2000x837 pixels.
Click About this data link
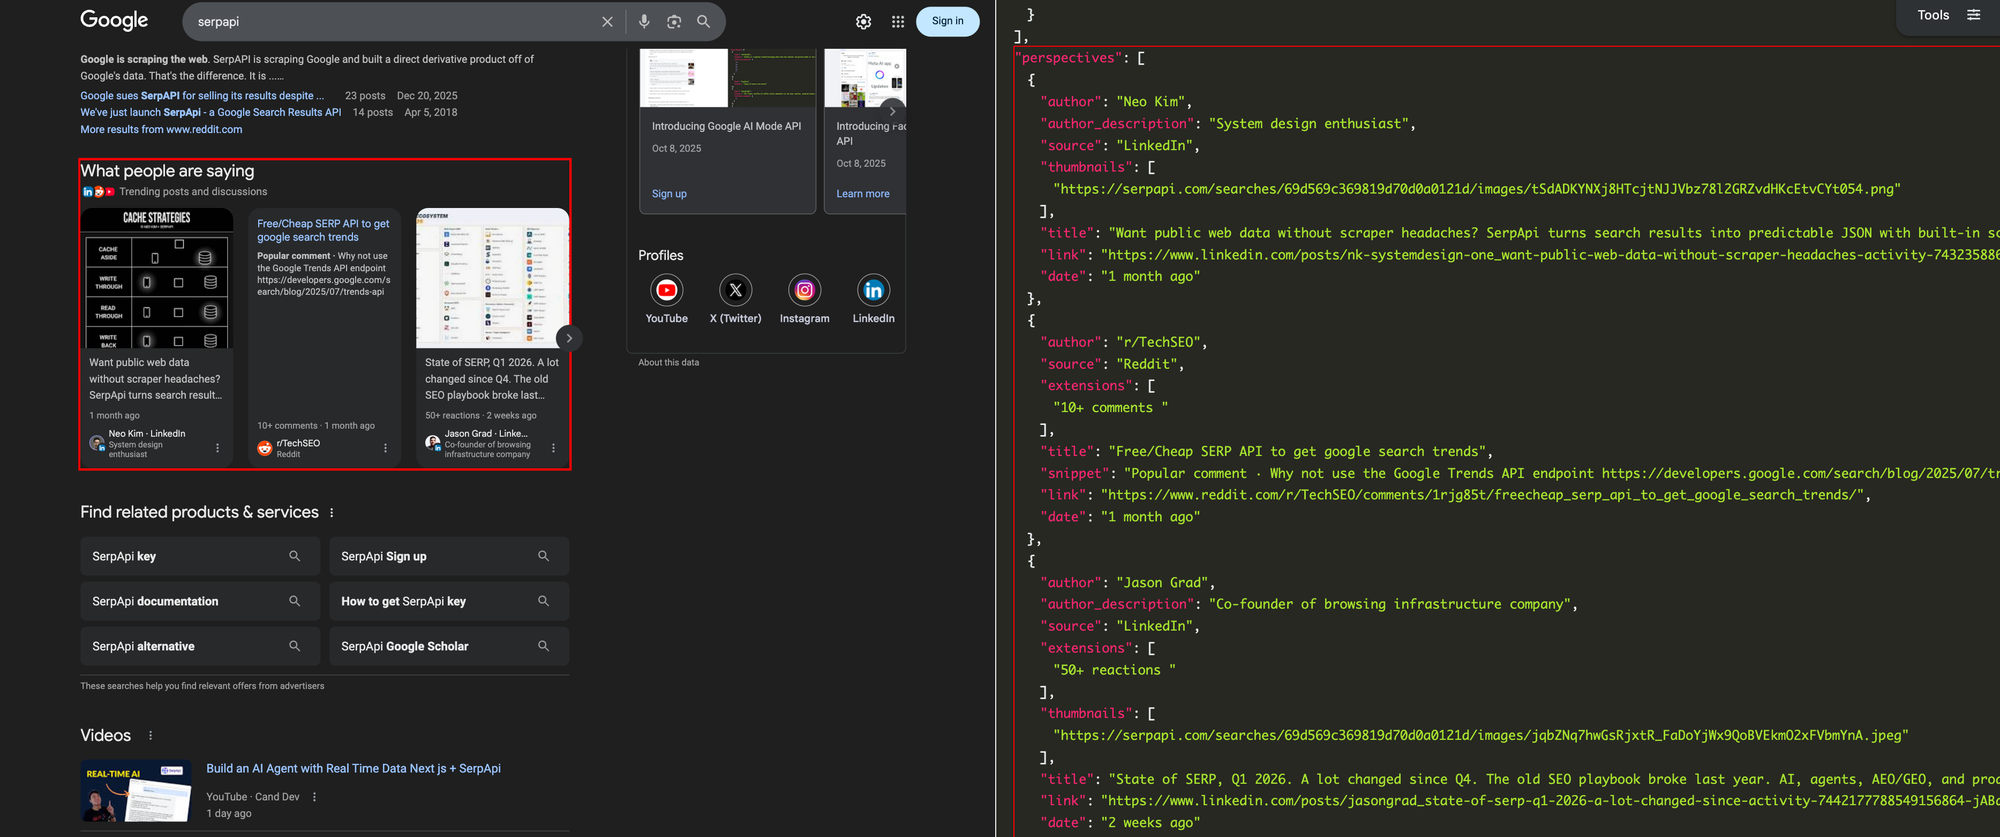point(669,363)
